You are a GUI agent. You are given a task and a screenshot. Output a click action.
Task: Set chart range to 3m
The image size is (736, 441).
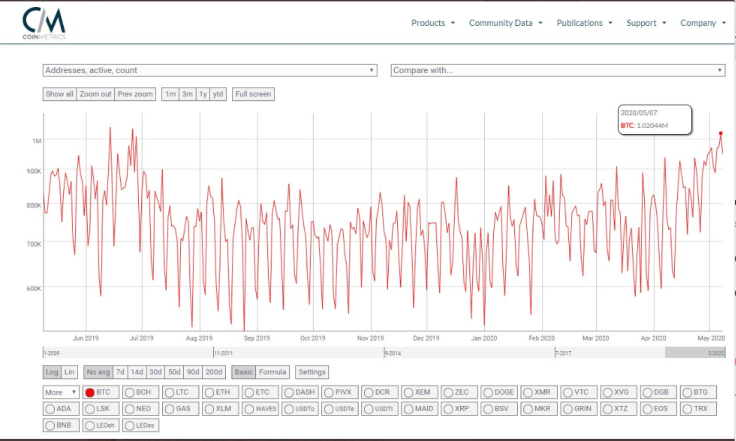[x=187, y=94]
